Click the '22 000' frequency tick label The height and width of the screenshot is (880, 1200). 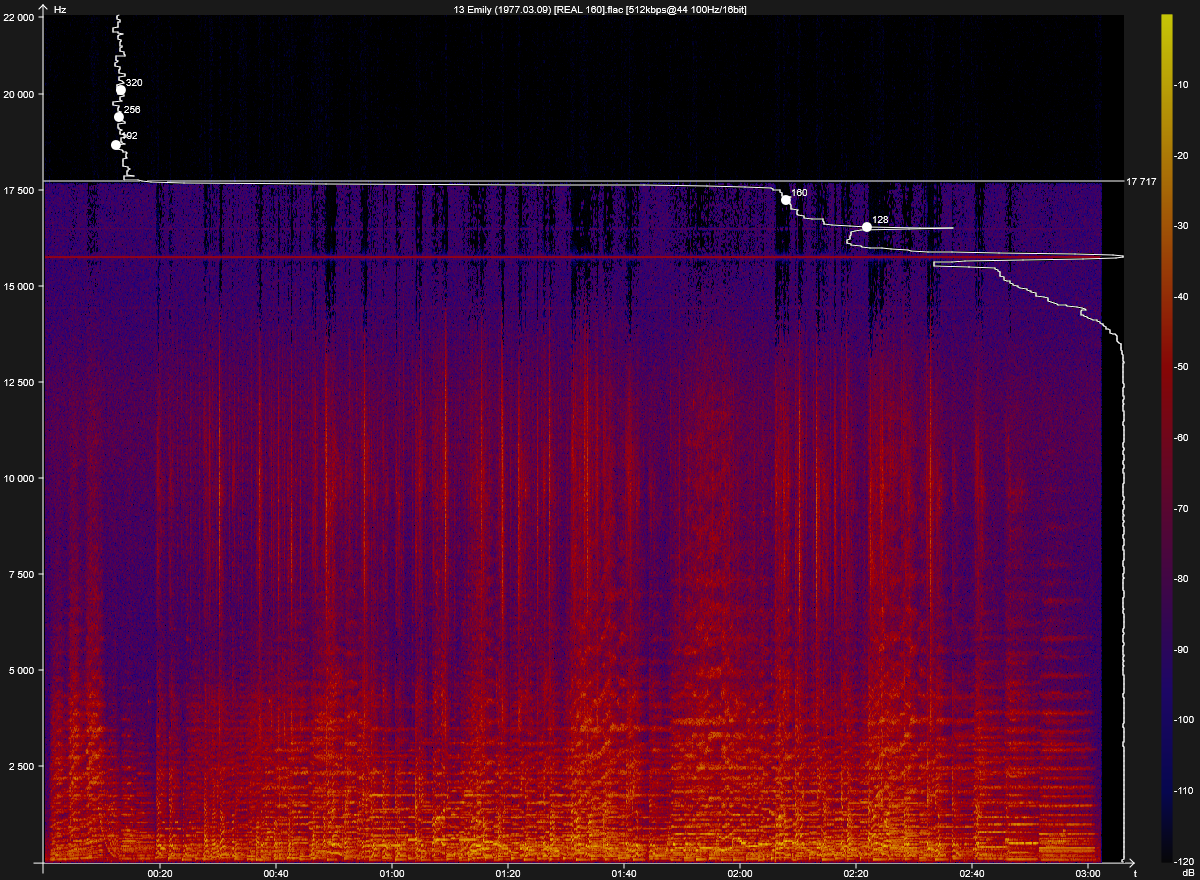[x=20, y=17]
